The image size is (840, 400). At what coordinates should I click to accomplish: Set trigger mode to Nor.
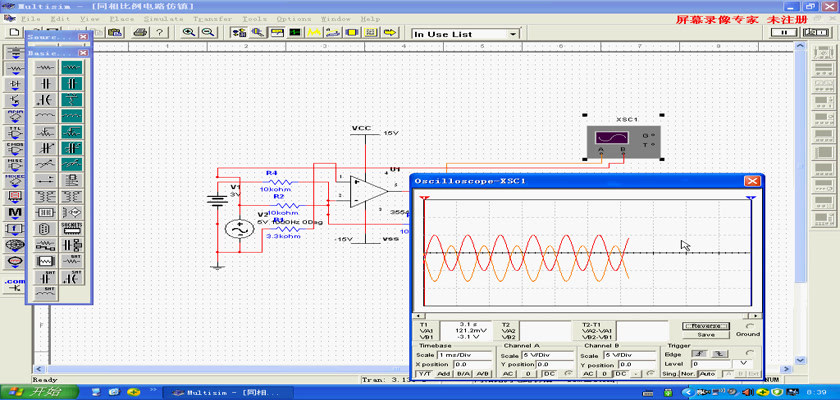pos(688,373)
